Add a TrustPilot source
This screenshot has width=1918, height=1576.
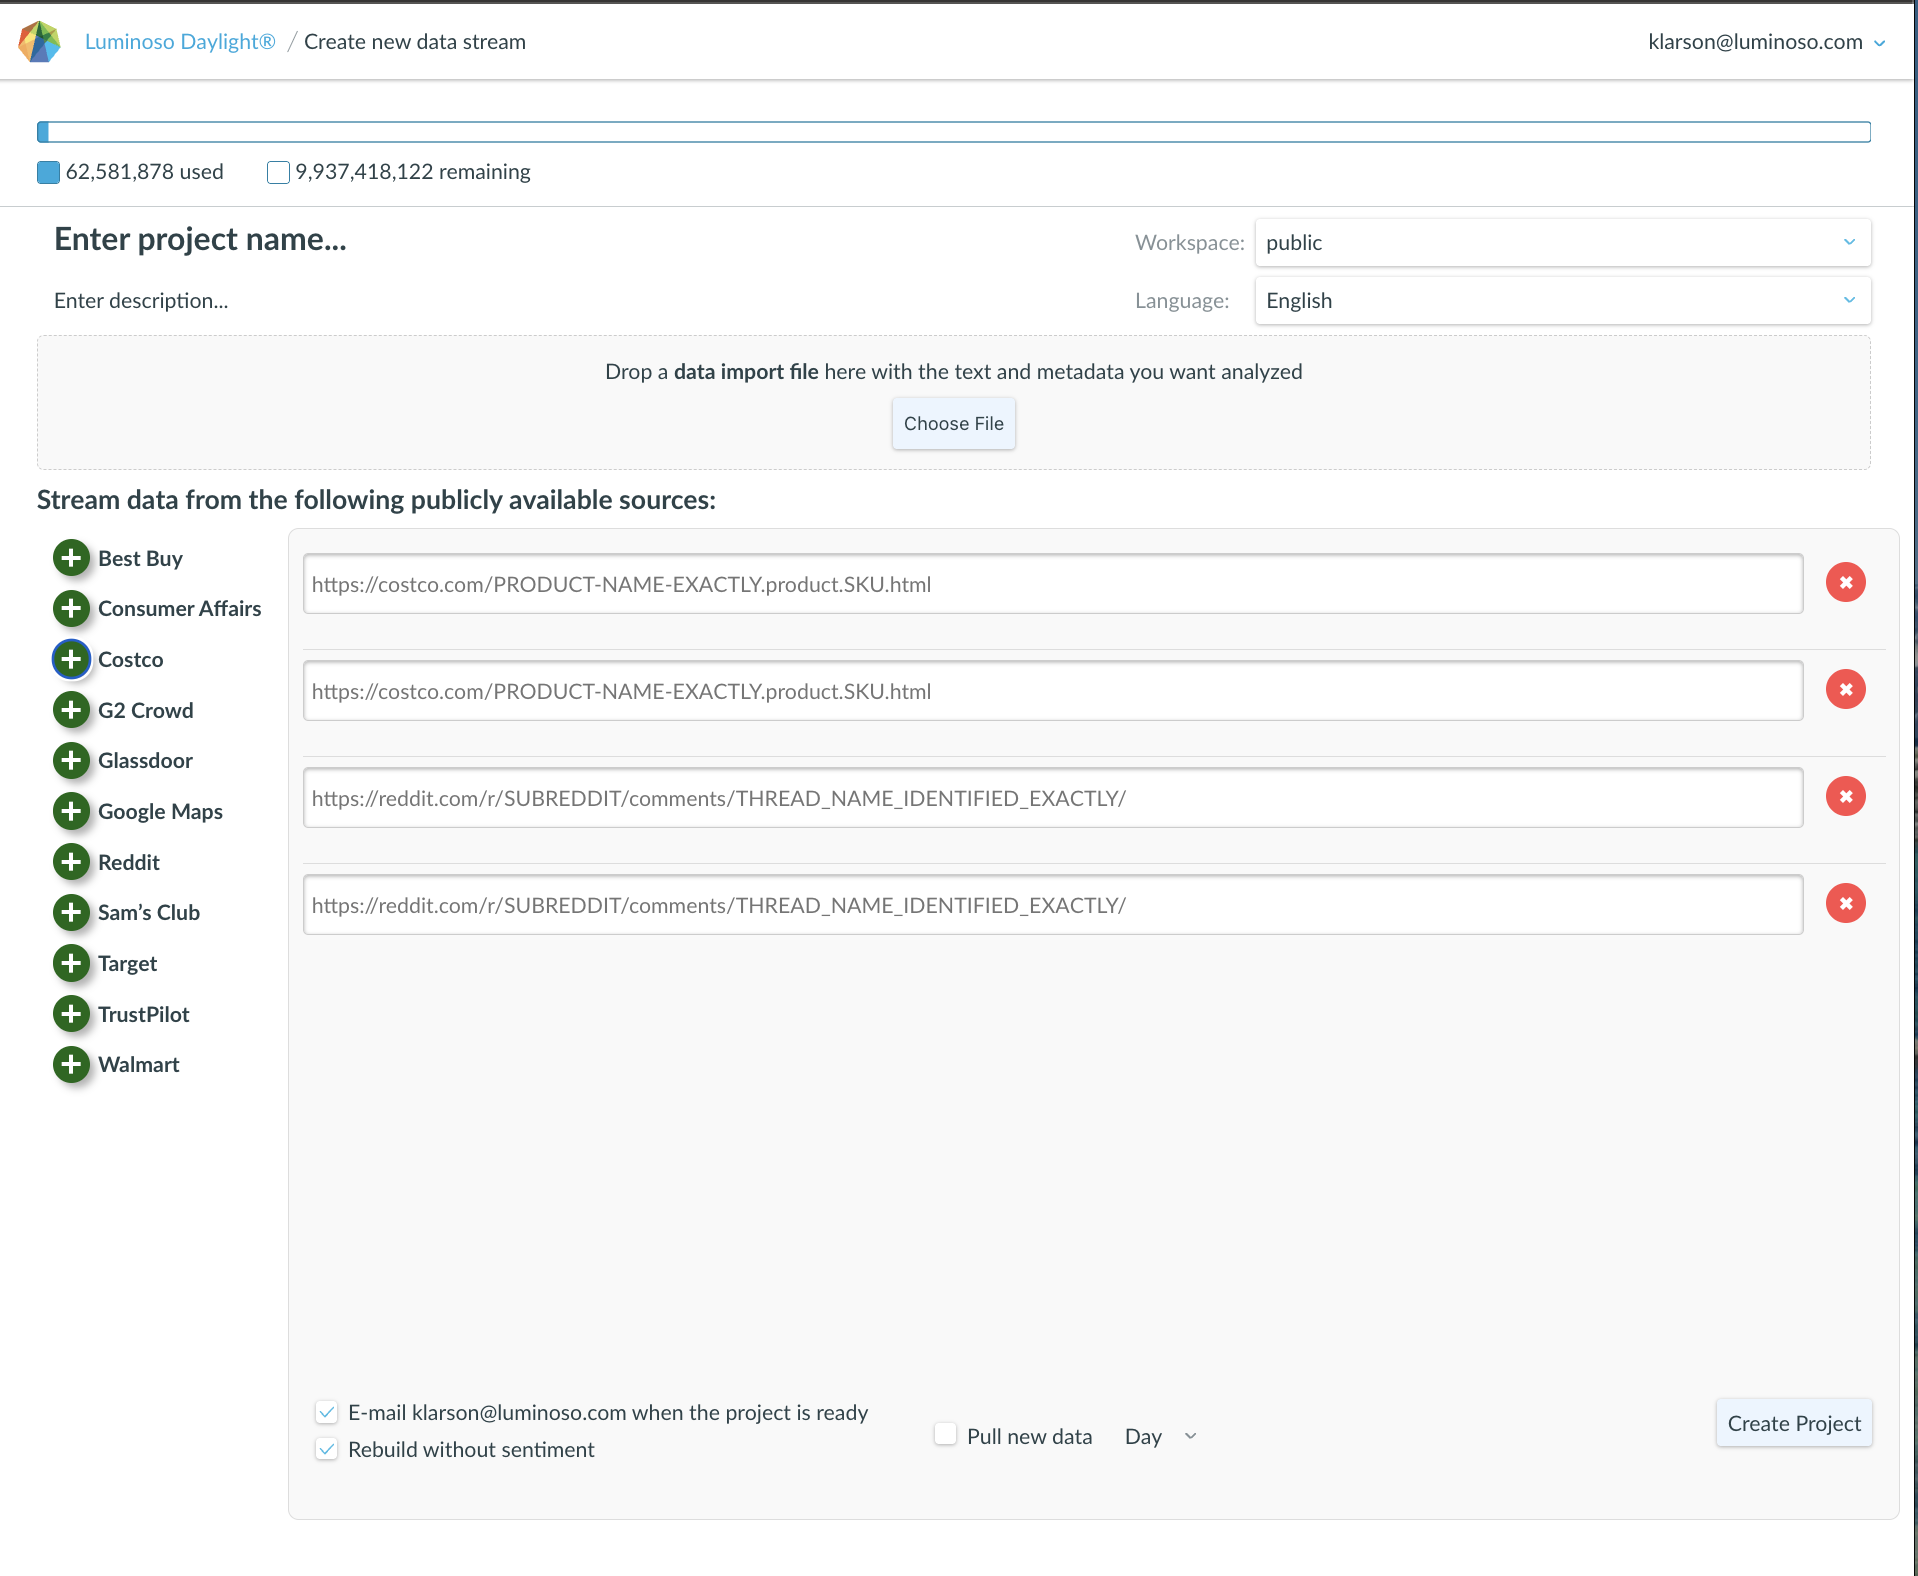71,1014
